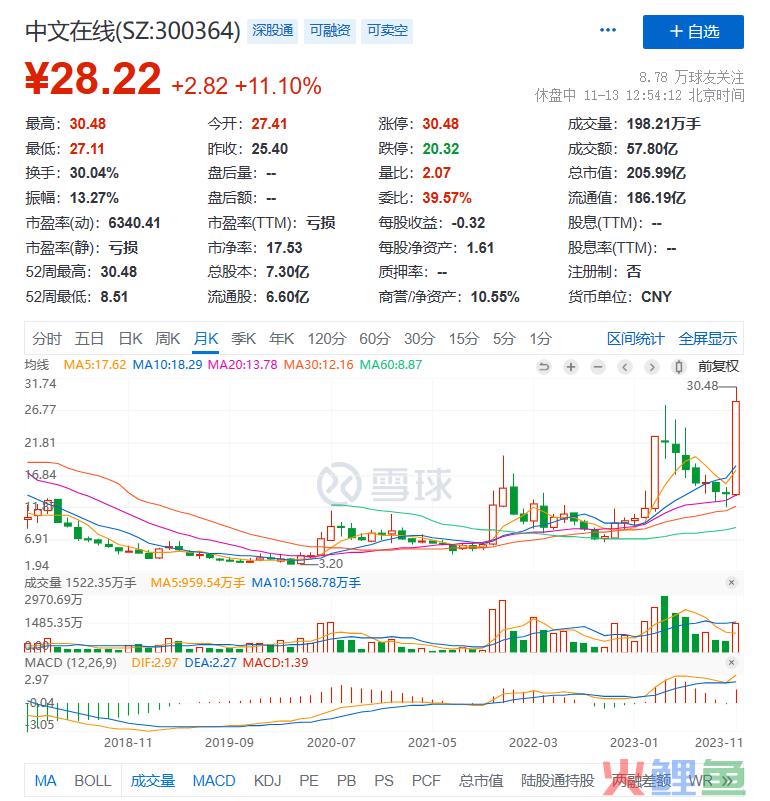Switch to 分时 chart tab
The height and width of the screenshot is (801, 770).
(46, 339)
